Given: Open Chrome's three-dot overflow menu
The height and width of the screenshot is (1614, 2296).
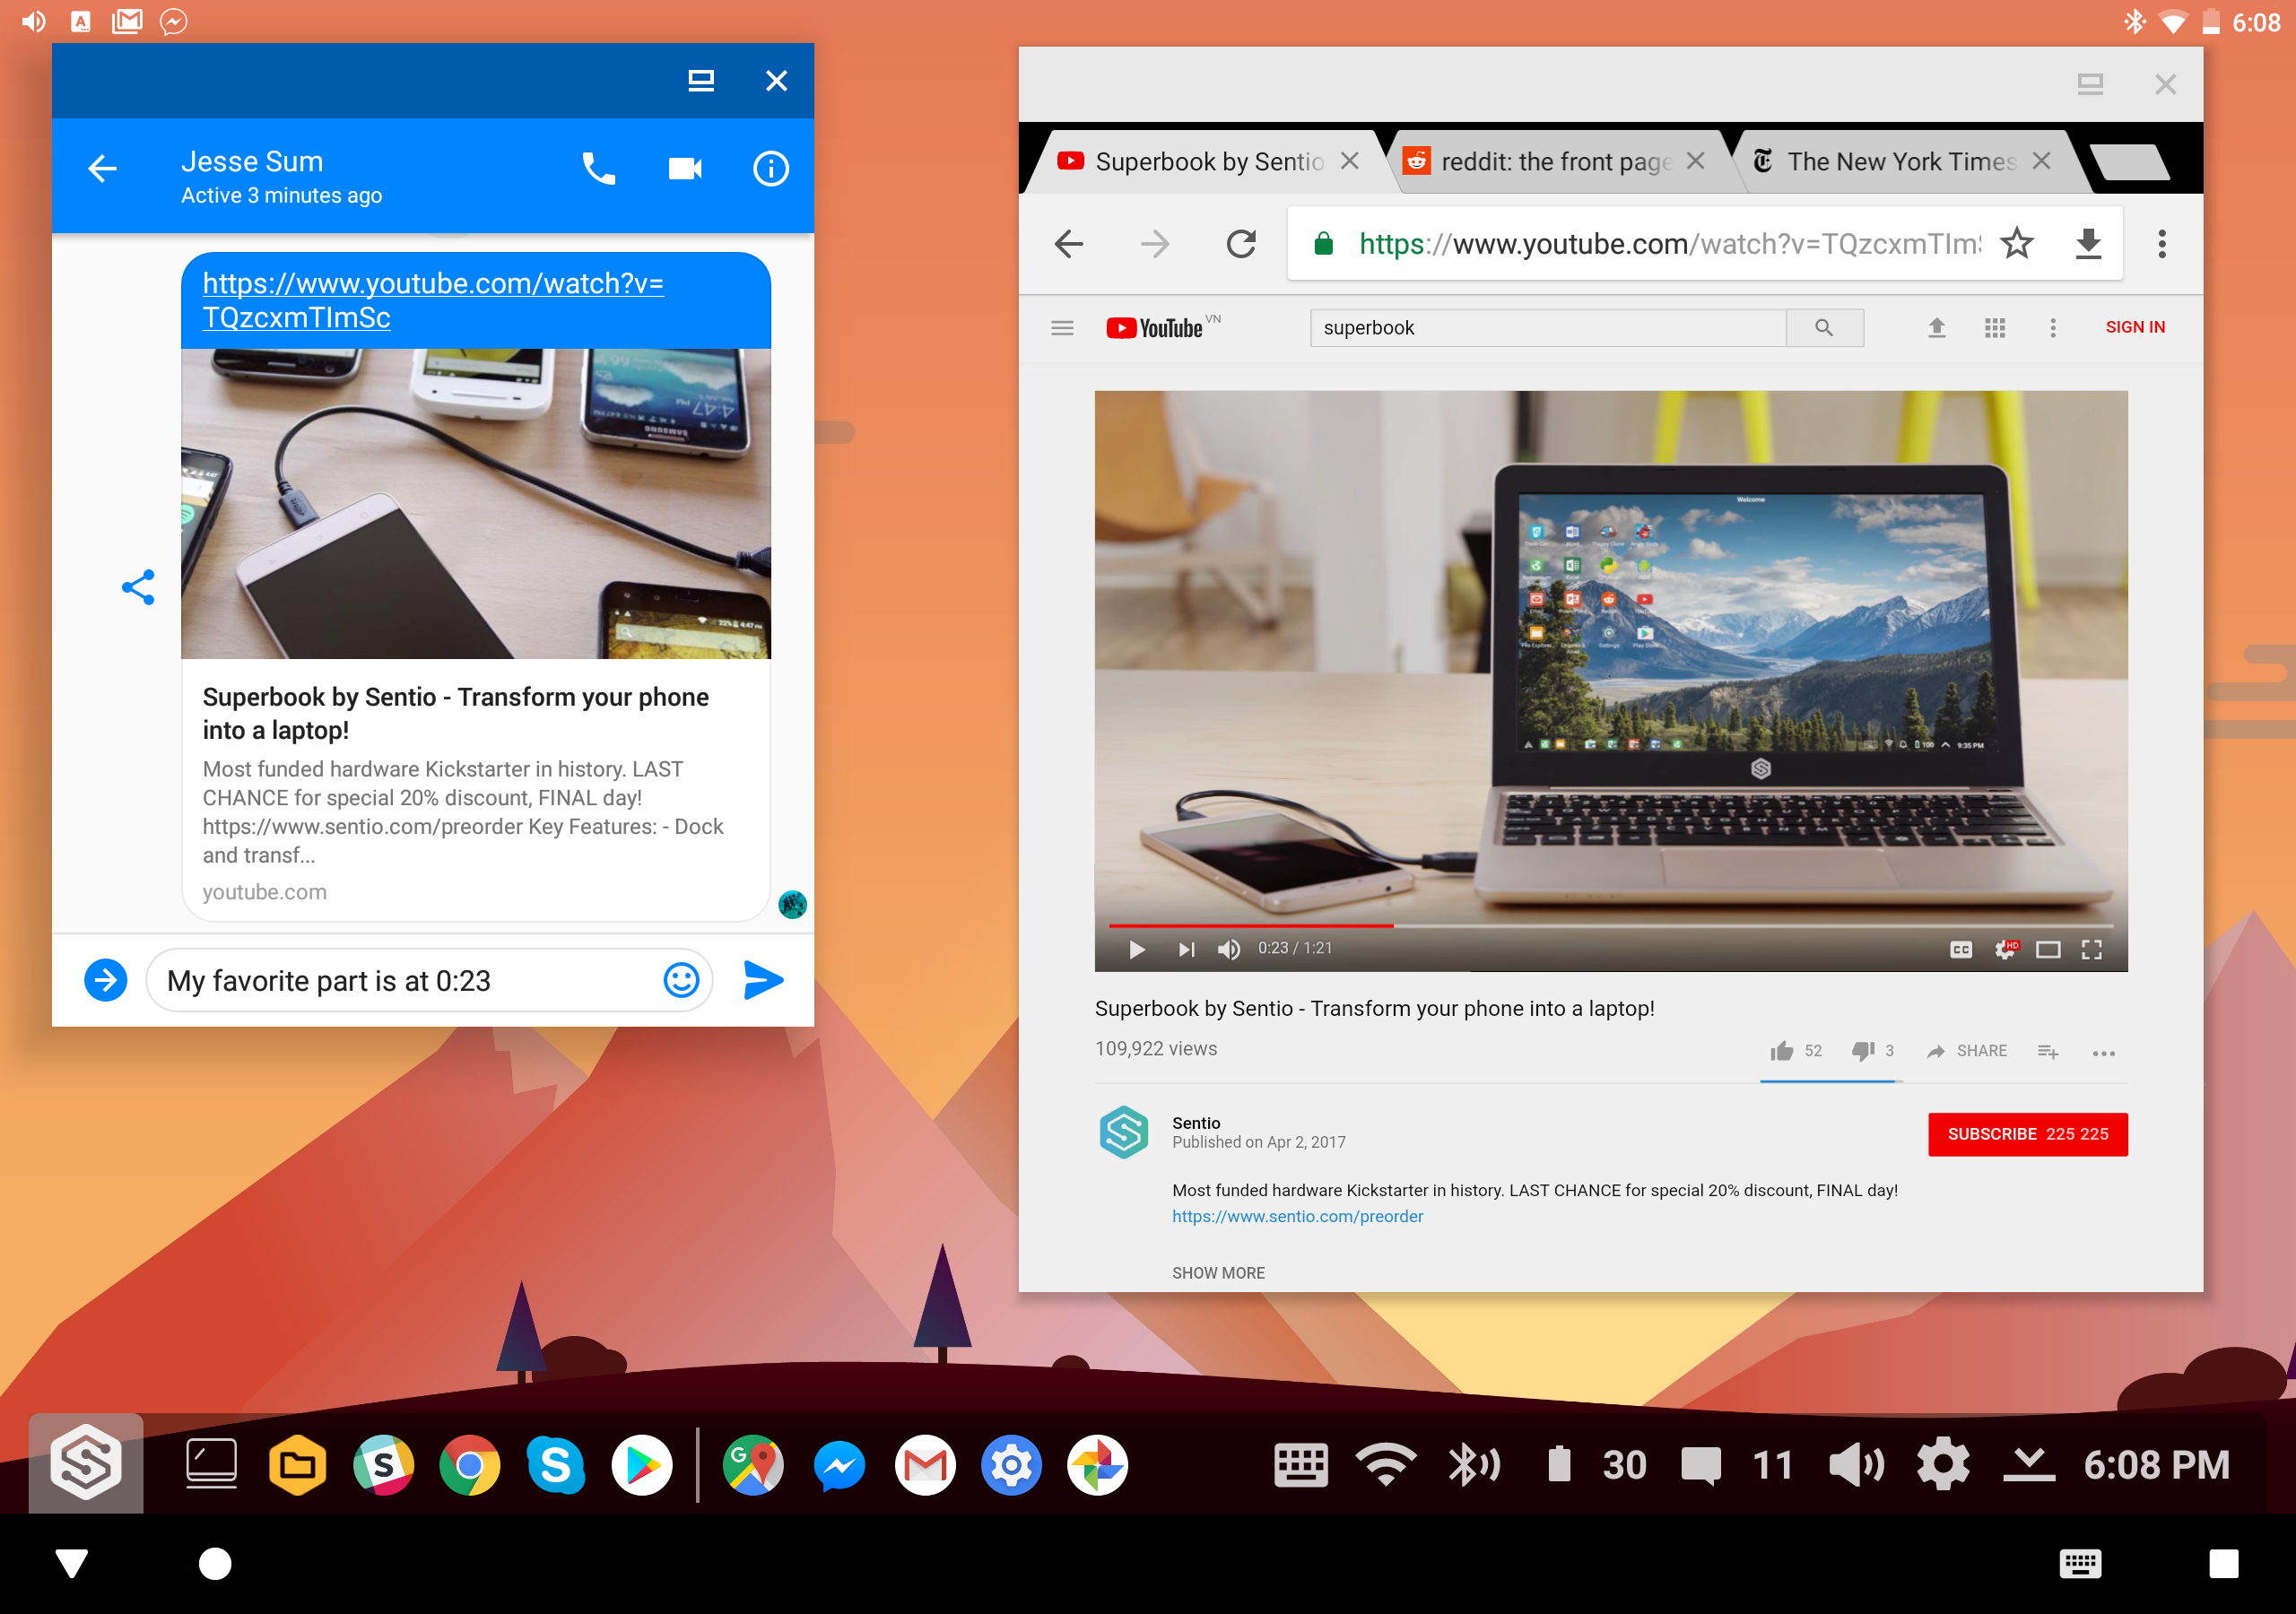Looking at the screenshot, I should point(2161,243).
